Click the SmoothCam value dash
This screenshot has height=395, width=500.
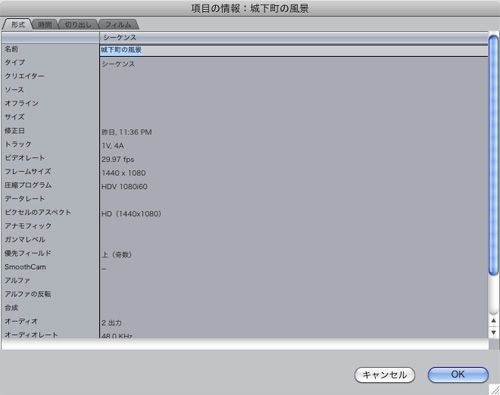[104, 269]
